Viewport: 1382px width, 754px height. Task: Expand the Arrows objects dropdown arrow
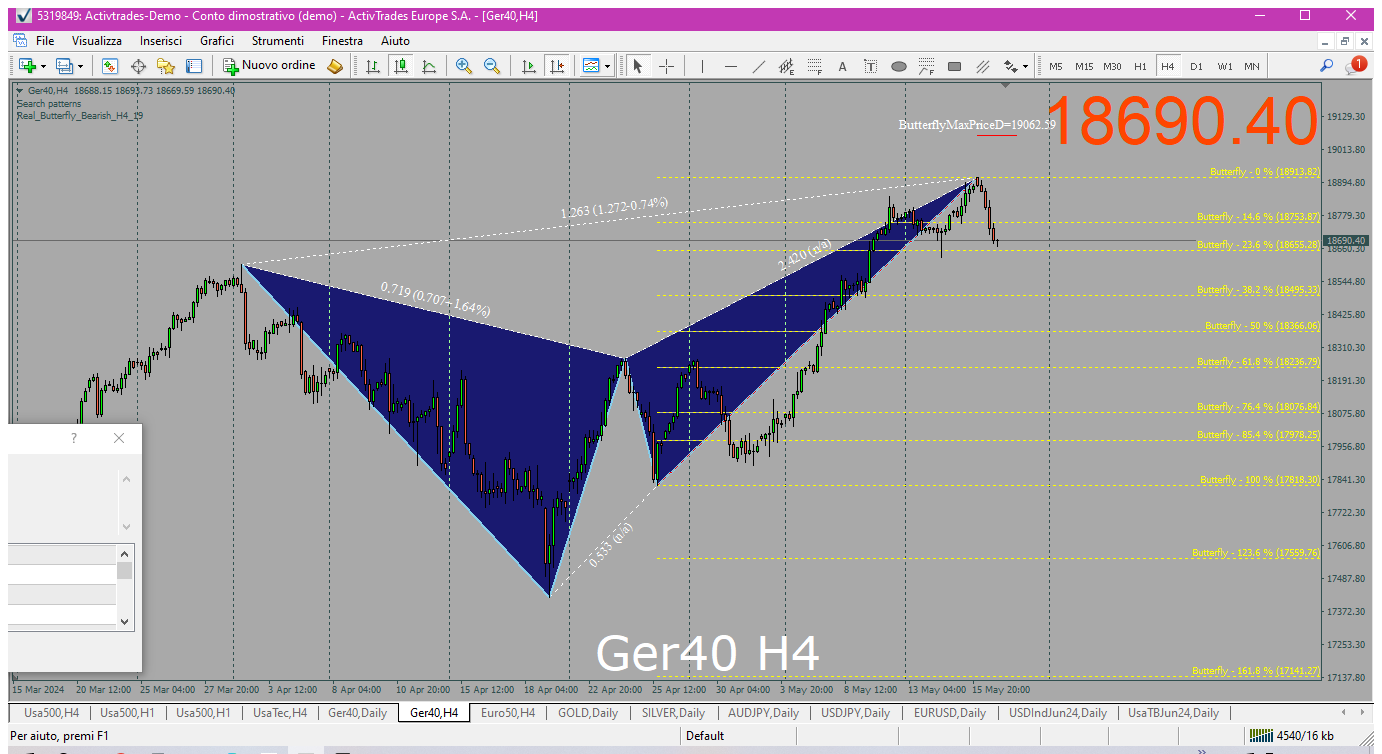[x=1026, y=66]
